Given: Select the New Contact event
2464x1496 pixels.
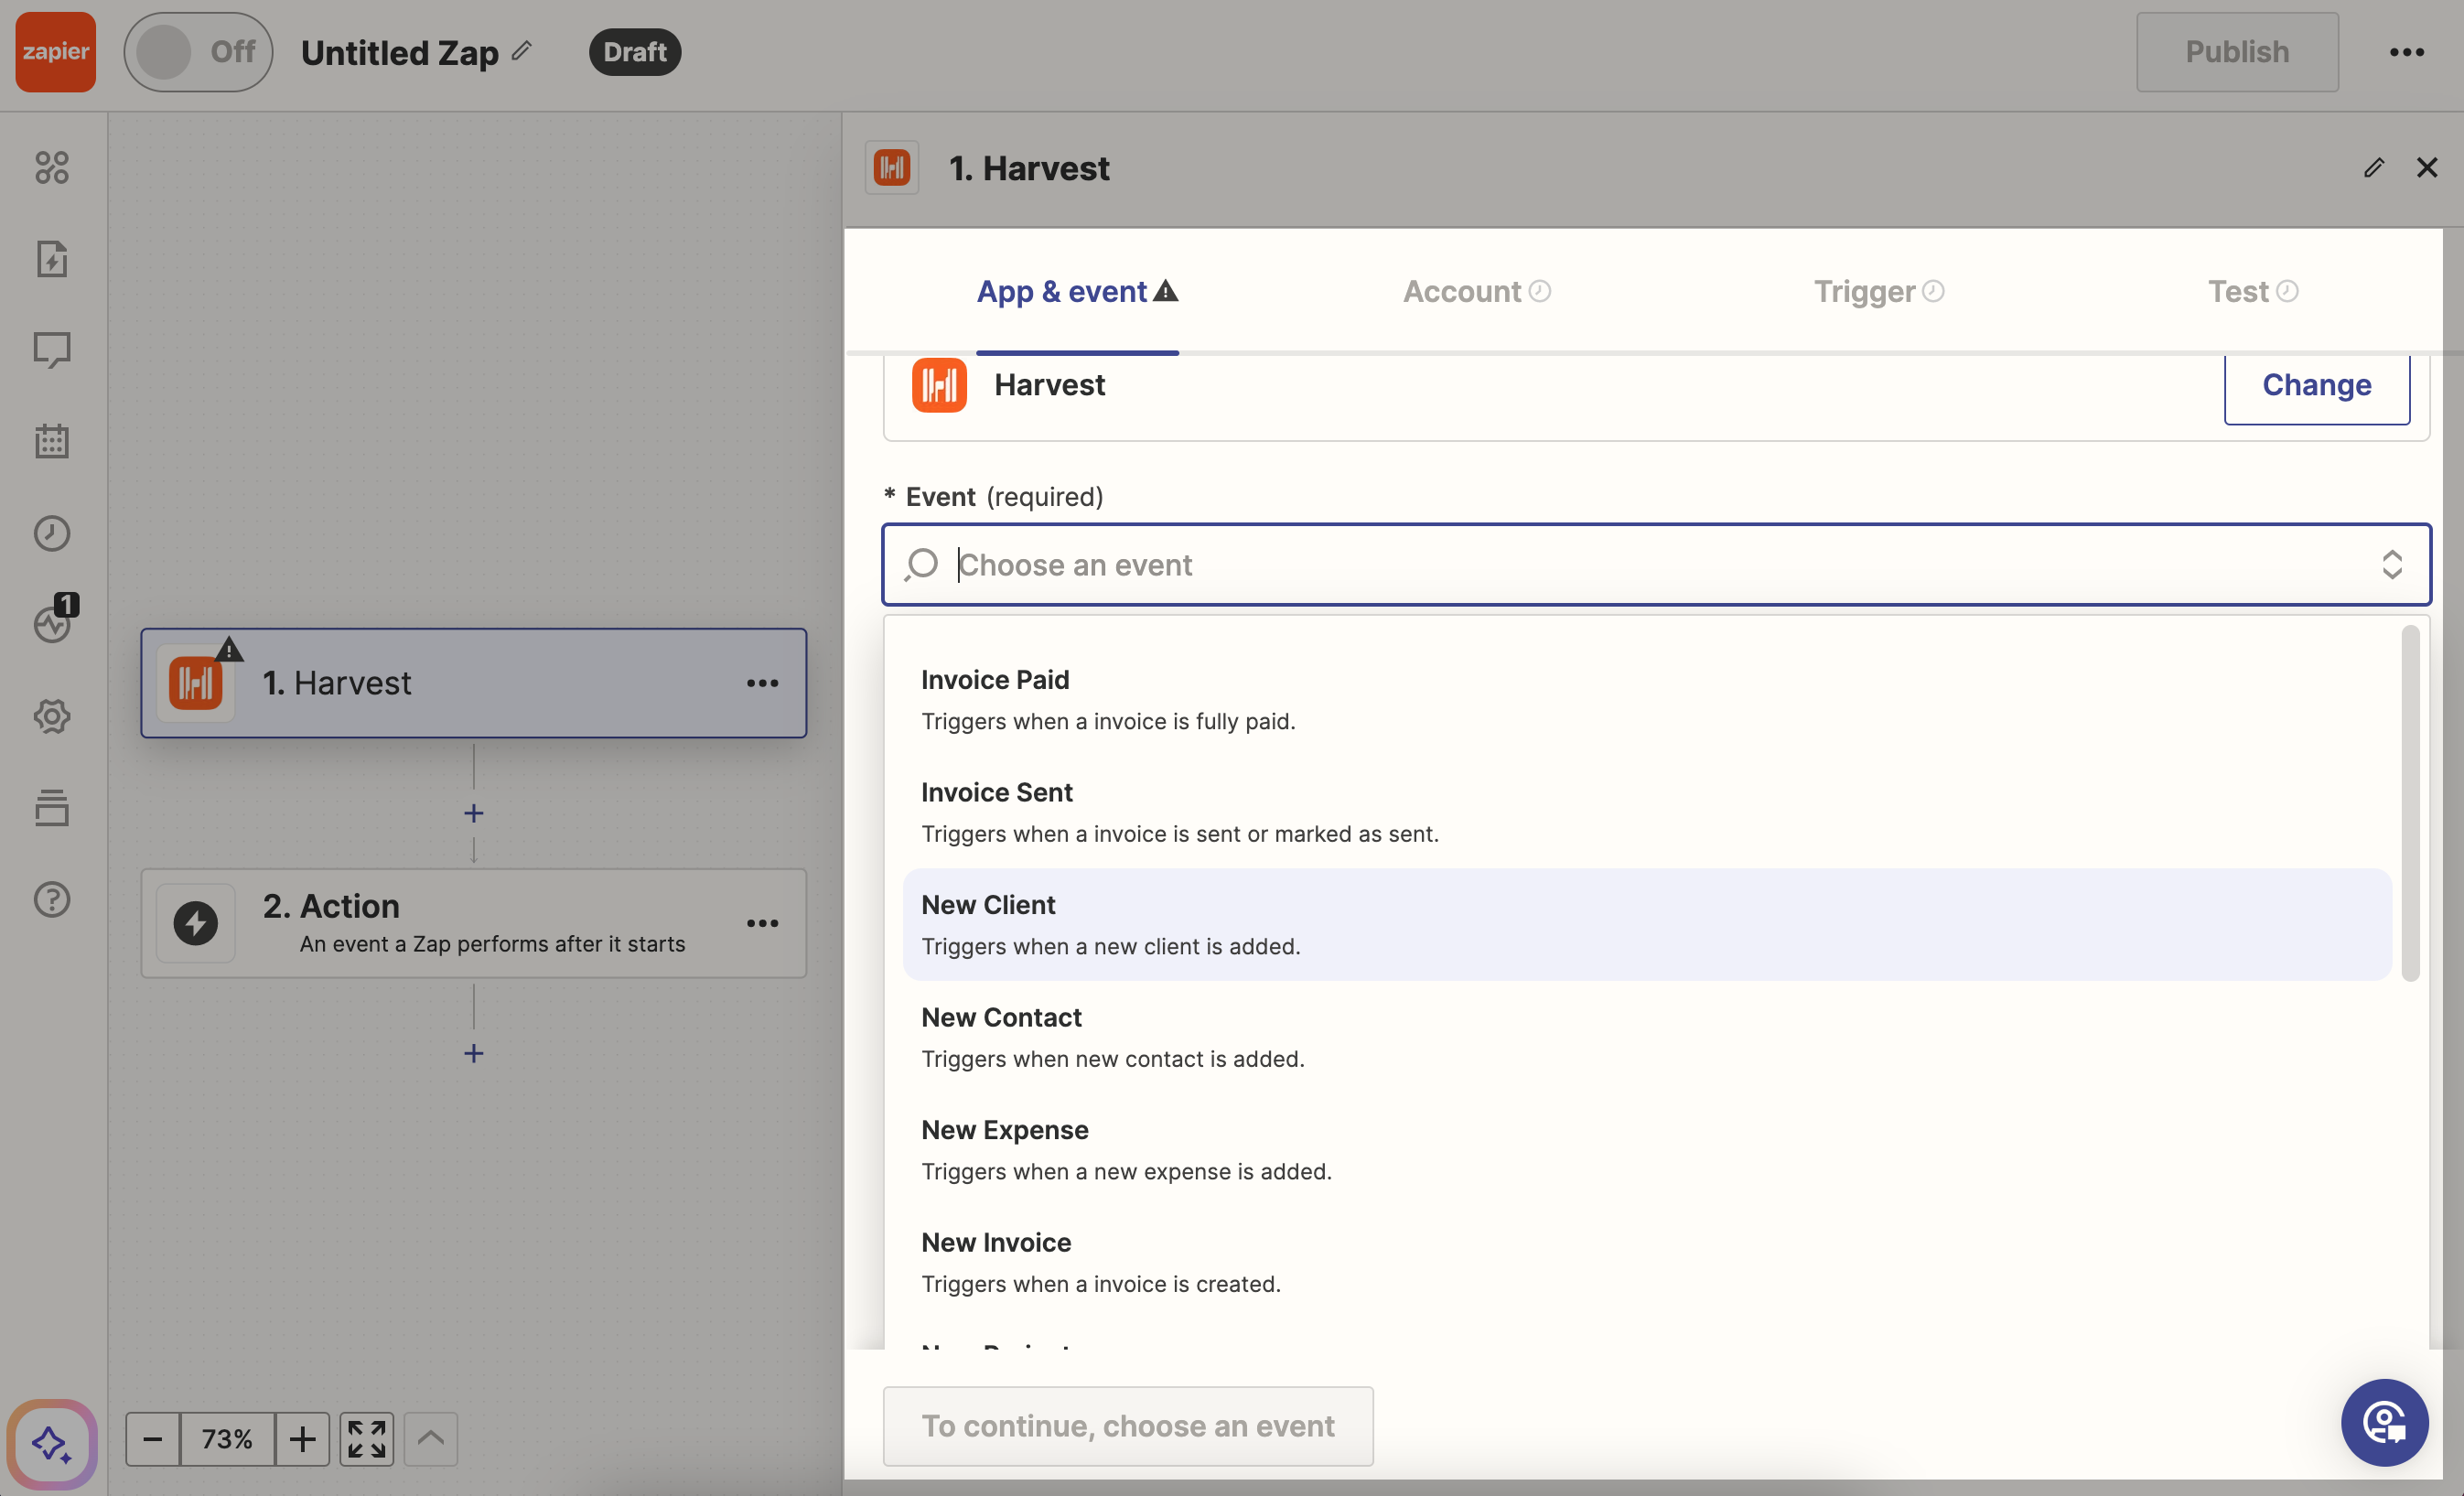Looking at the screenshot, I should pyautogui.click(x=1647, y=1037).
